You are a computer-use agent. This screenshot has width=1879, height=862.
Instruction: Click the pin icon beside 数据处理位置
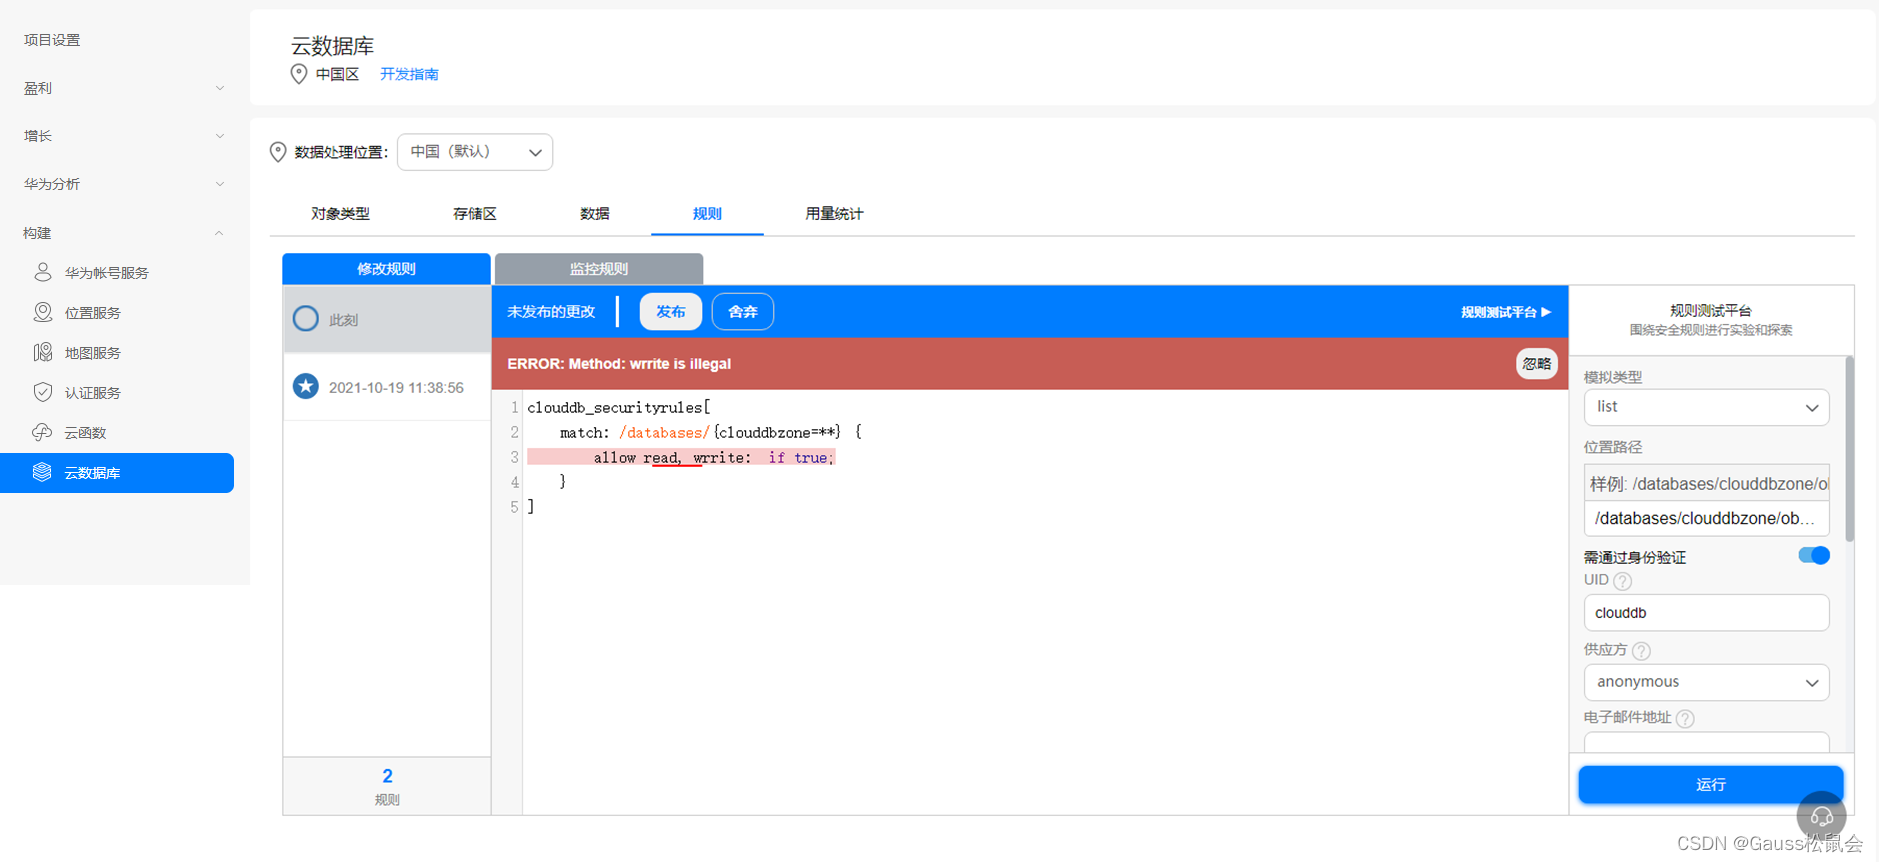point(278,152)
